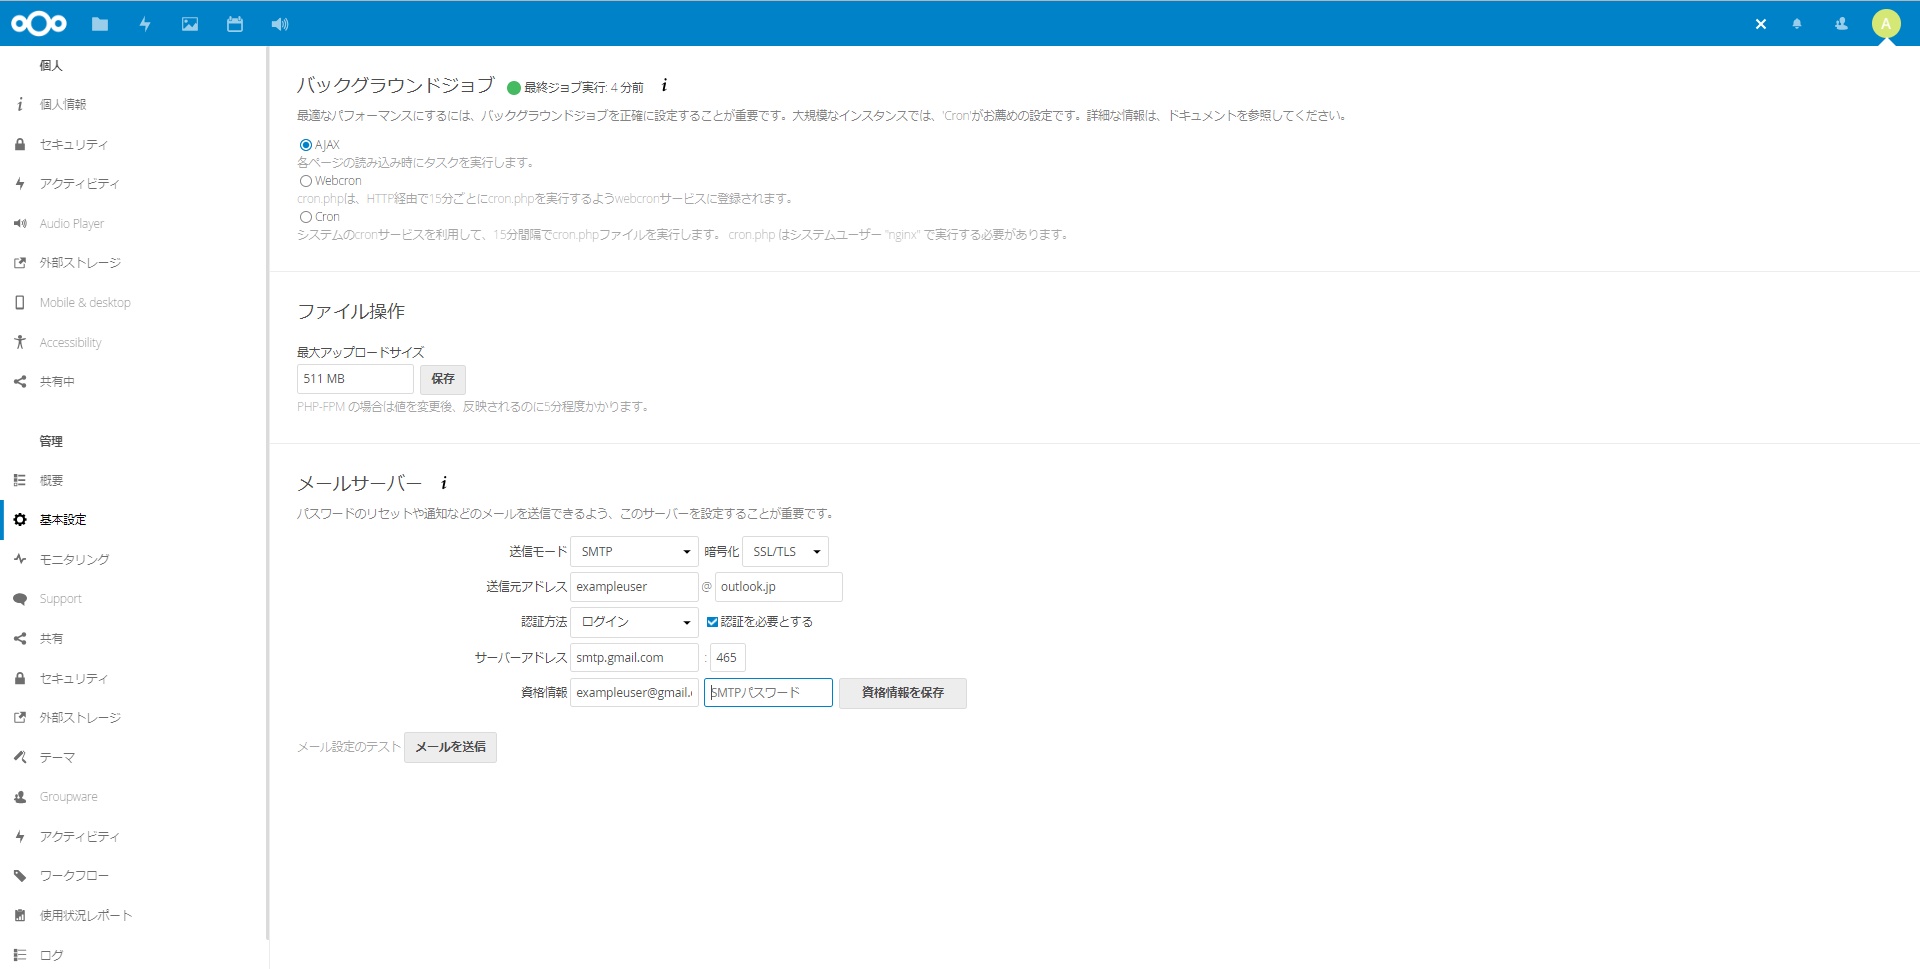Viewport: 1920px width, 969px height.
Task: Open the 送信モード SMTP dropdown
Action: (x=633, y=551)
